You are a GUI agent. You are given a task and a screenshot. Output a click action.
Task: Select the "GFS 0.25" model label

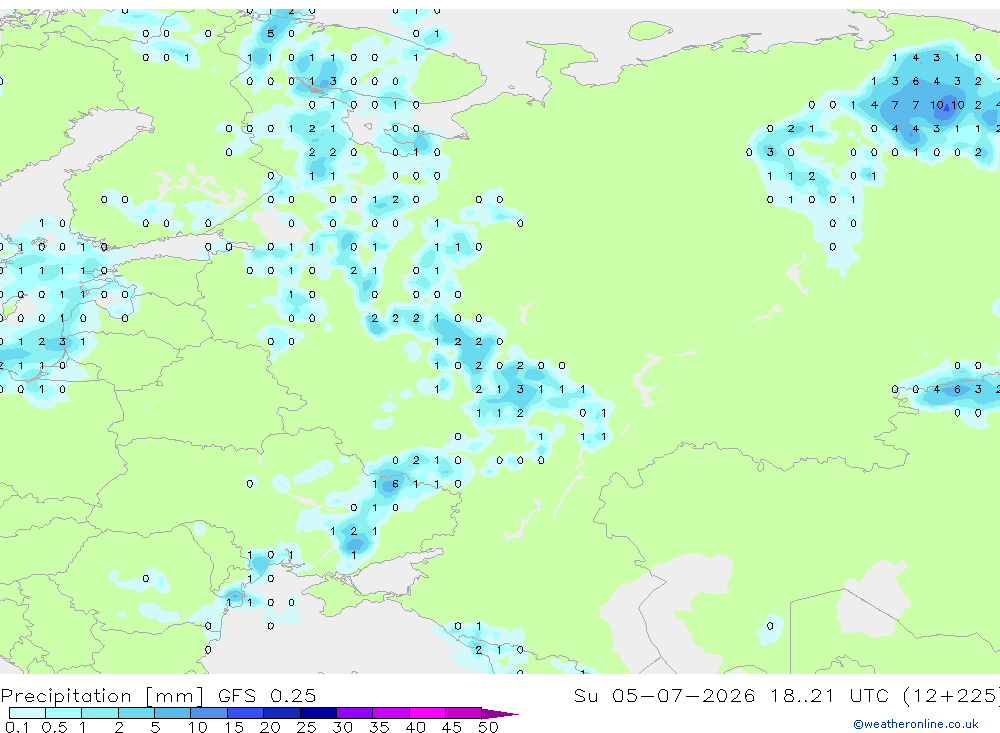(x=267, y=695)
